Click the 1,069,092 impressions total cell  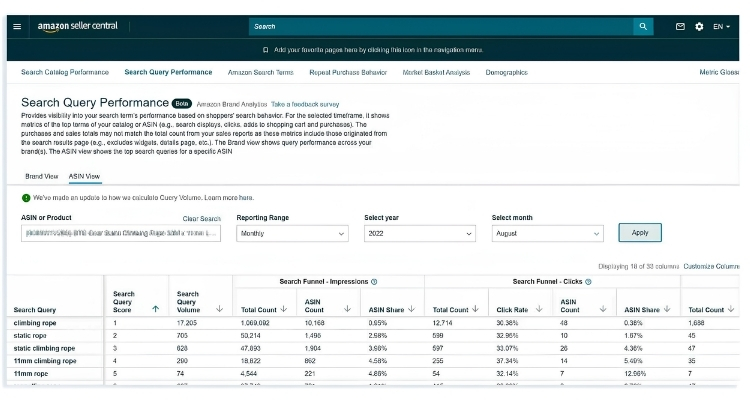[x=255, y=323]
